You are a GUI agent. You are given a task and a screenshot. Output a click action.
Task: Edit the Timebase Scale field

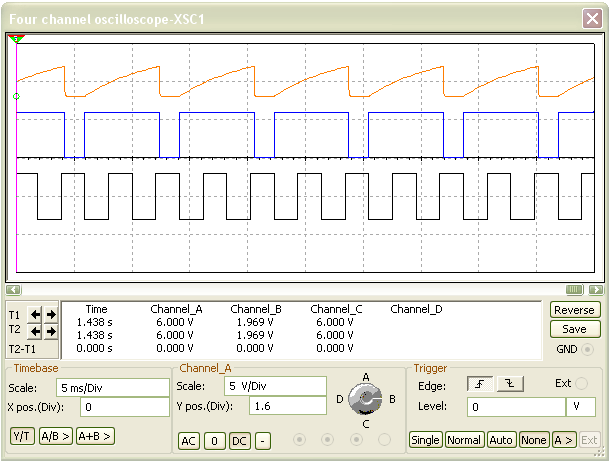(x=113, y=388)
